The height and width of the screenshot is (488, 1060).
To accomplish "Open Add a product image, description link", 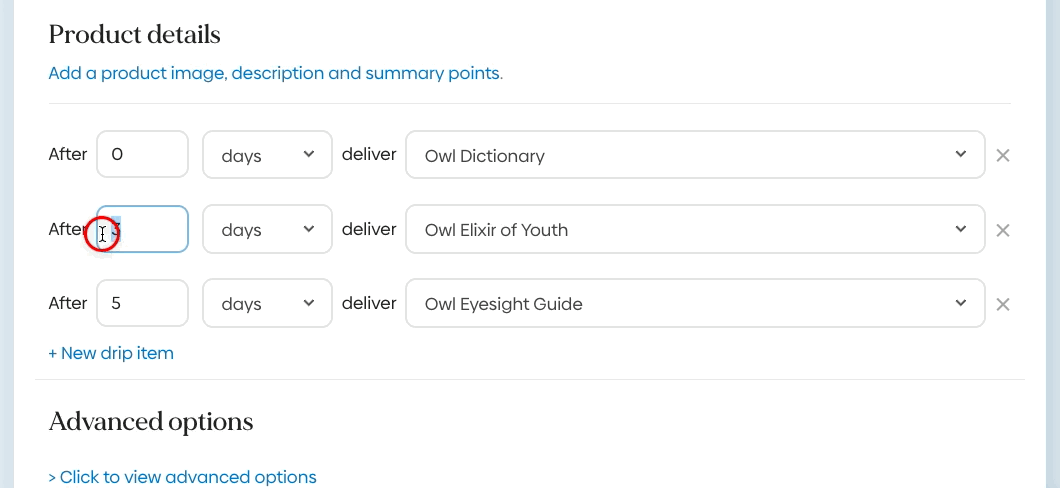I will [x=275, y=73].
